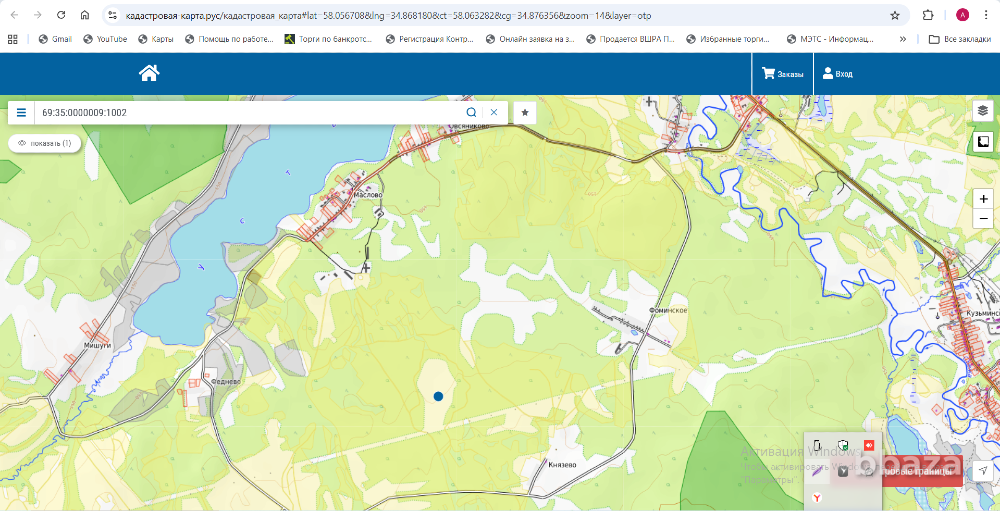The height and width of the screenshot is (511, 1000).
Task: Toggle the показать (1) eye chip
Action: point(44,143)
